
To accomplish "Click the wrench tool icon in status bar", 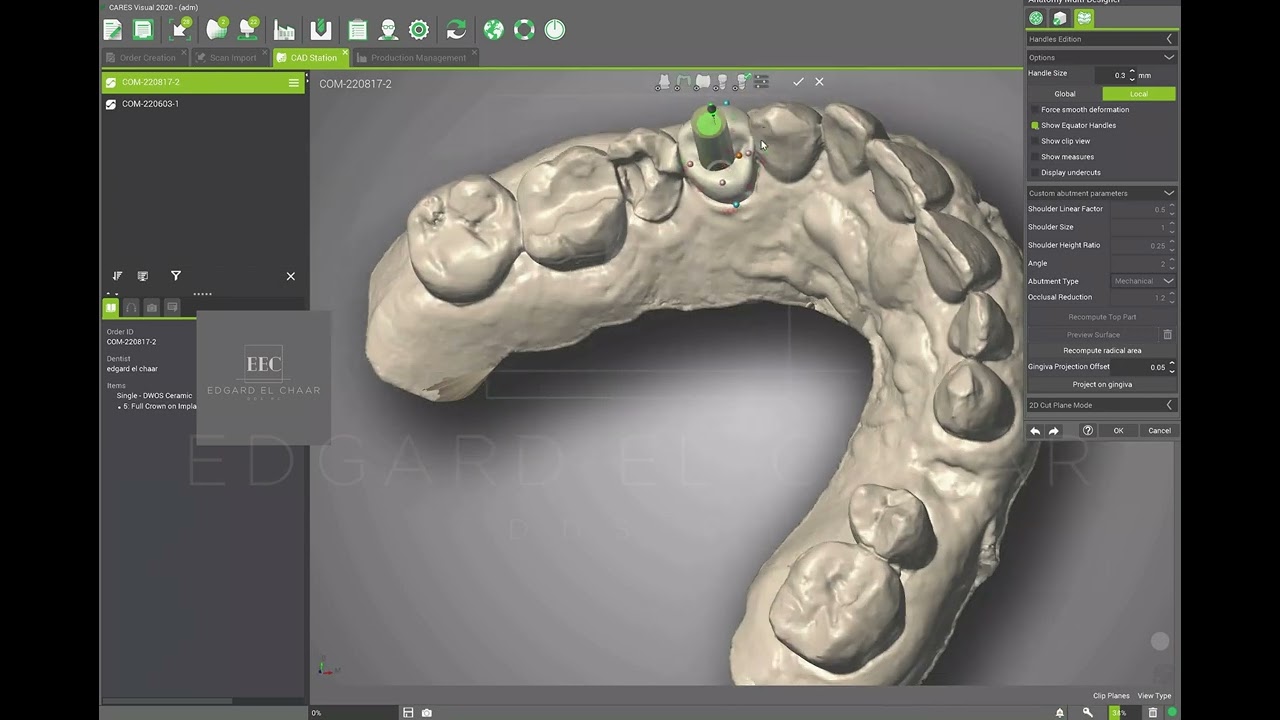I will 1088,713.
